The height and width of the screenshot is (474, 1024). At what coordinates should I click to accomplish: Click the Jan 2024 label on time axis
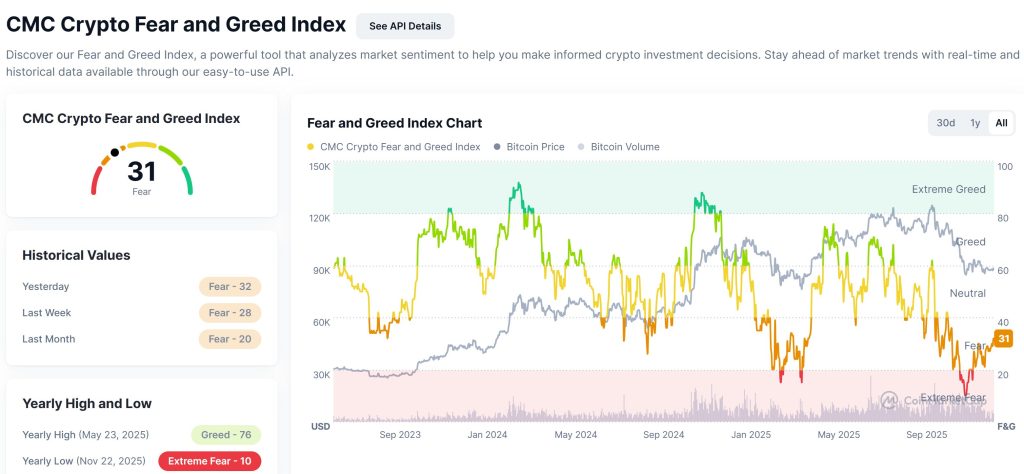489,435
